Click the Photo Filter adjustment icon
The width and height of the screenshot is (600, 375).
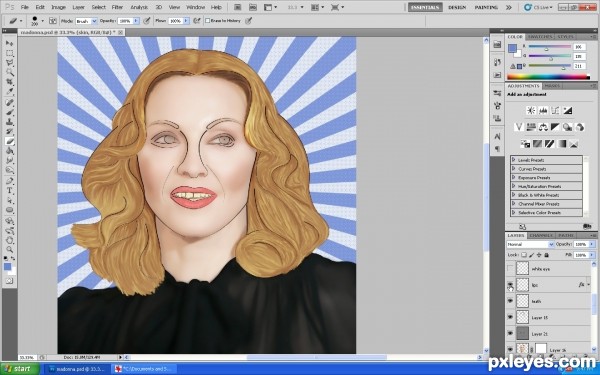pos(567,127)
